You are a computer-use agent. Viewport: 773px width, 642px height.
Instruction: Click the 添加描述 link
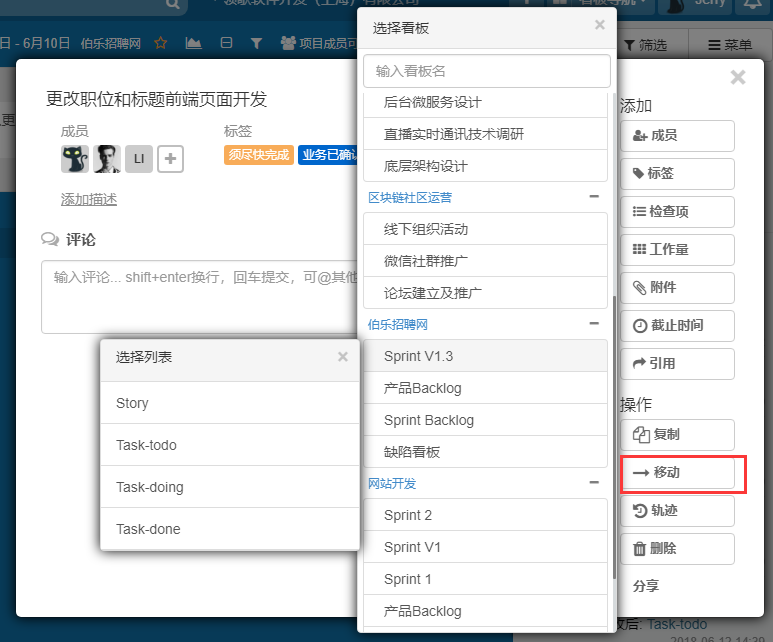click(89, 199)
